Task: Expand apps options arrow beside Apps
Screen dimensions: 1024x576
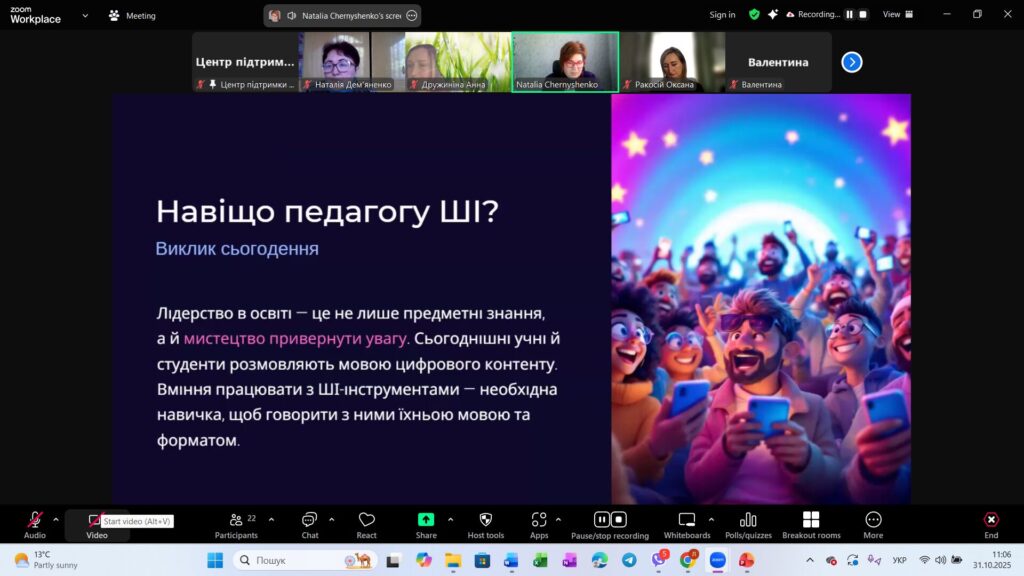Action: click(558, 520)
